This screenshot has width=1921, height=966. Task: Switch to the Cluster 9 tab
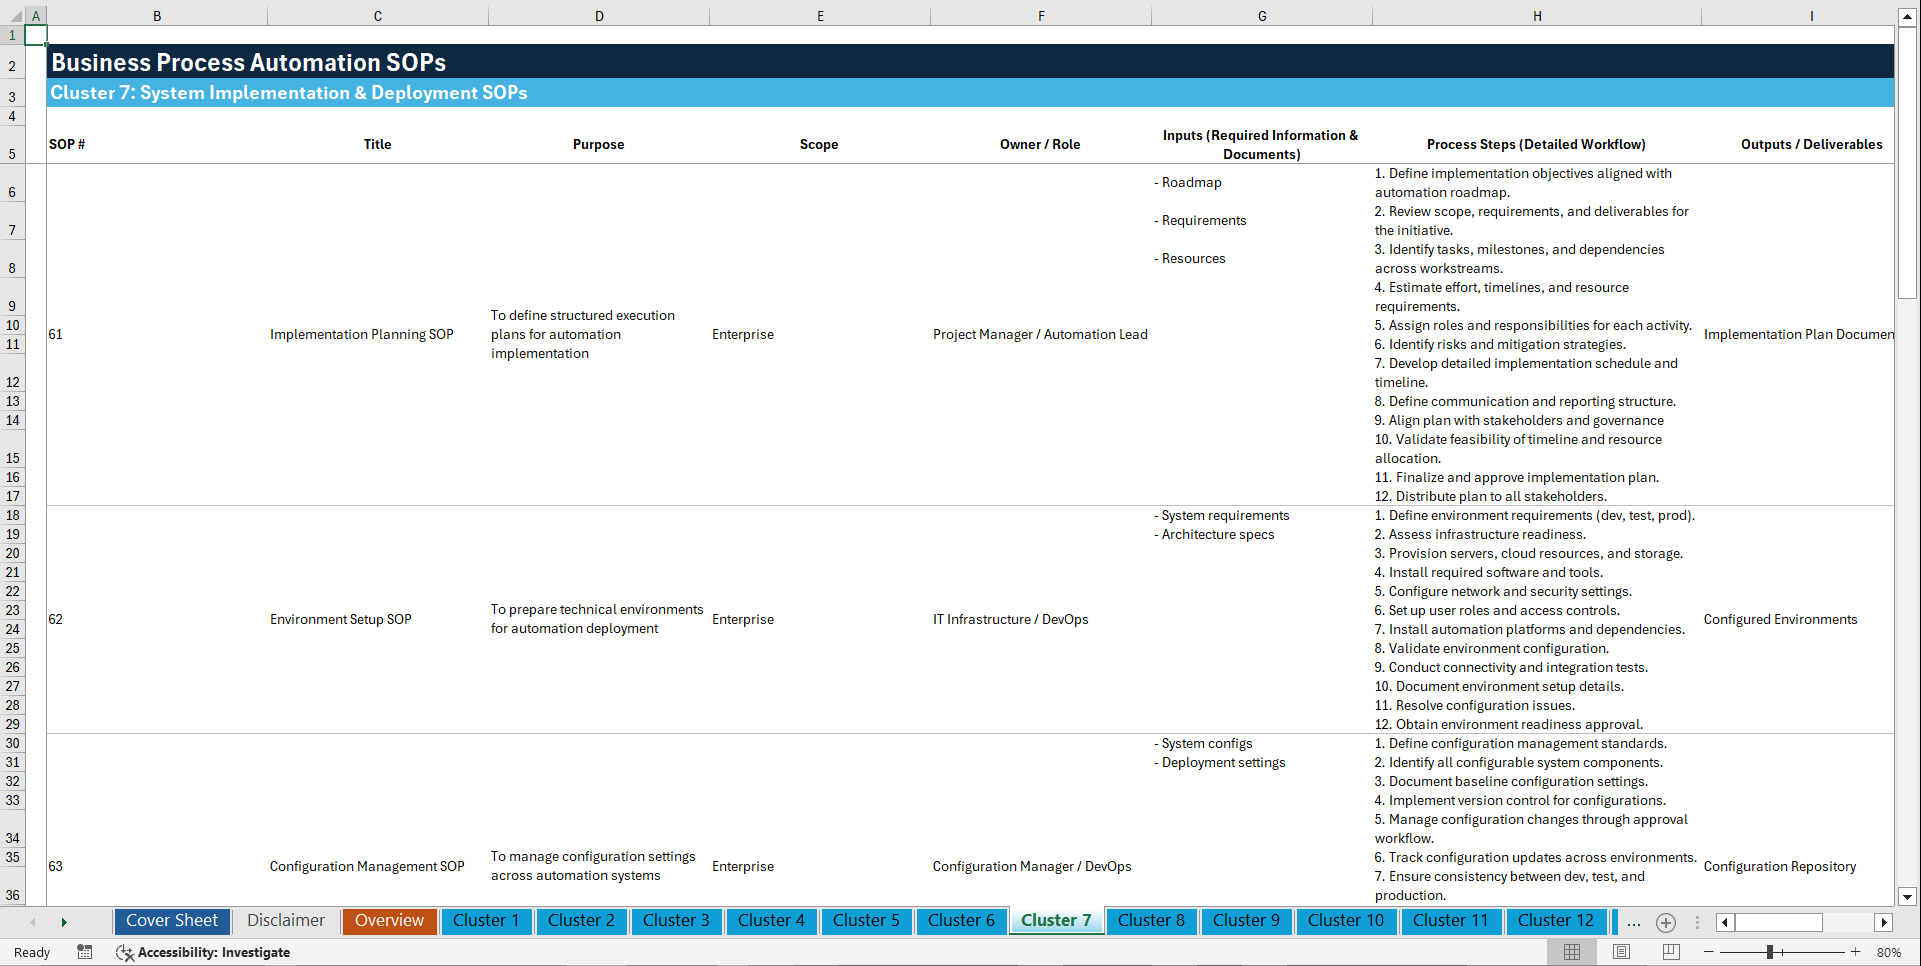click(1246, 921)
